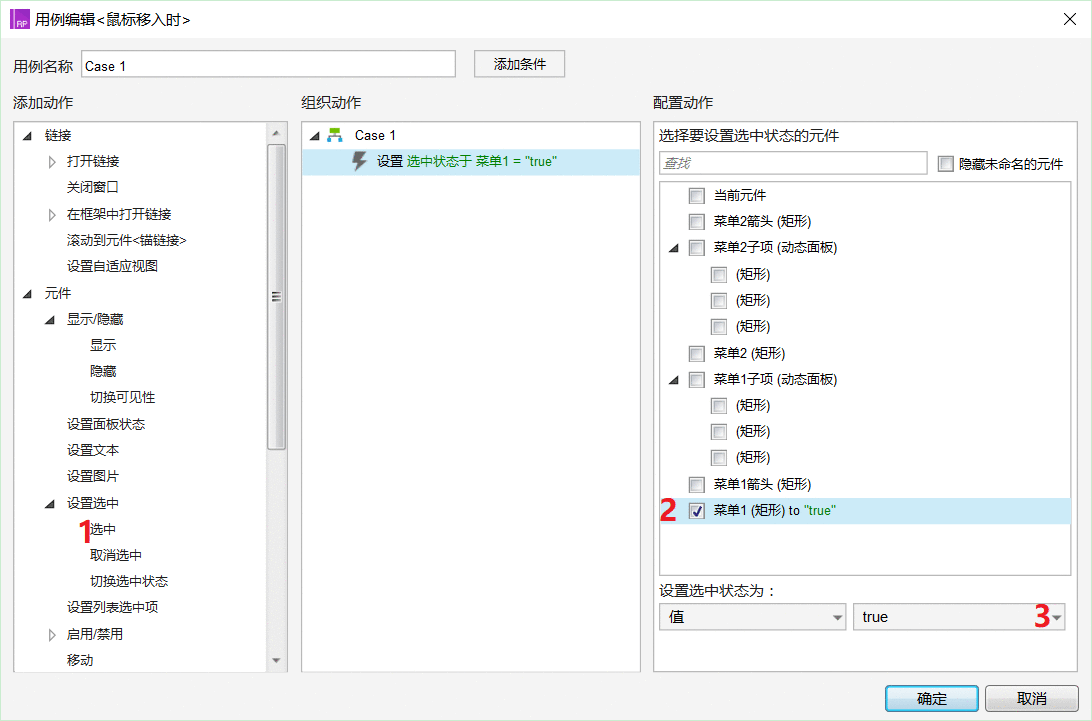The width and height of the screenshot is (1092, 721).
Task: Toggle 隐藏未命名的元件 checkbox
Action: (x=945, y=164)
